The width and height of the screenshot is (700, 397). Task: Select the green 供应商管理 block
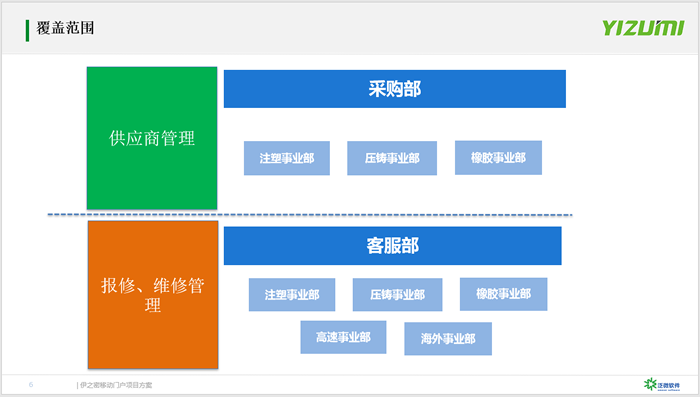click(x=152, y=138)
